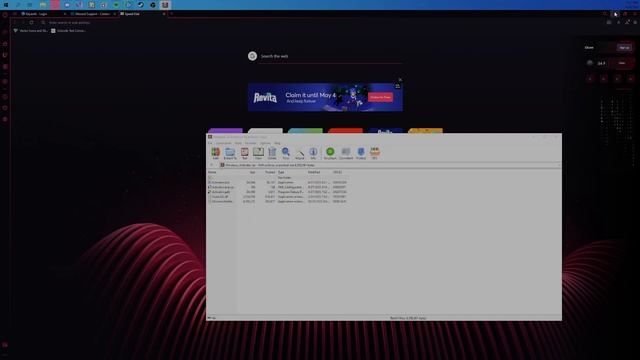Reload the browser page
This screenshot has height=360, width=640.
coord(31,22)
